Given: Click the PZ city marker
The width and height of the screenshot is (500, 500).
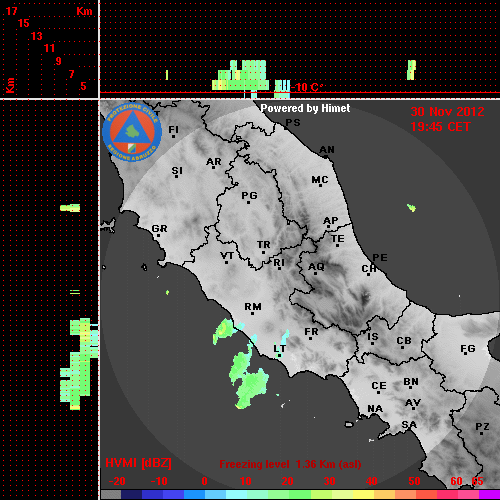Looking at the screenshot, I should (x=482, y=429).
